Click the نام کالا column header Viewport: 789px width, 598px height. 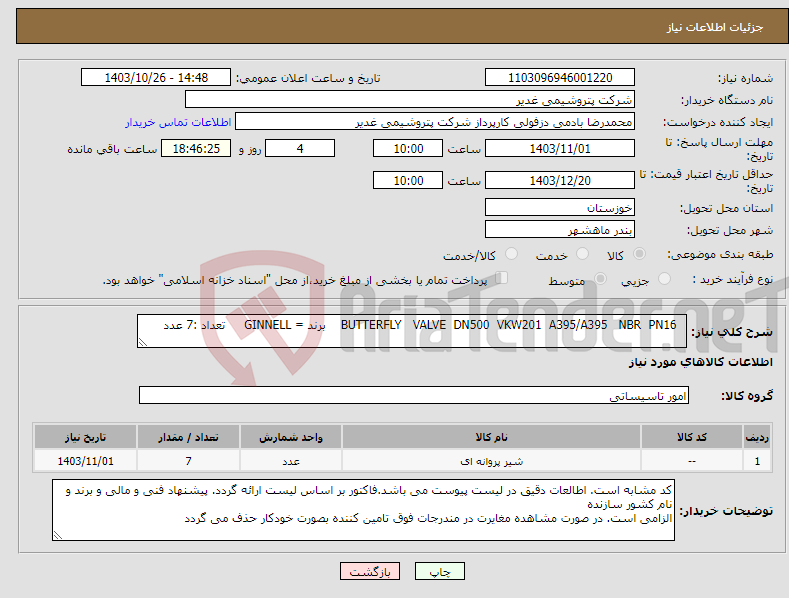(491, 437)
